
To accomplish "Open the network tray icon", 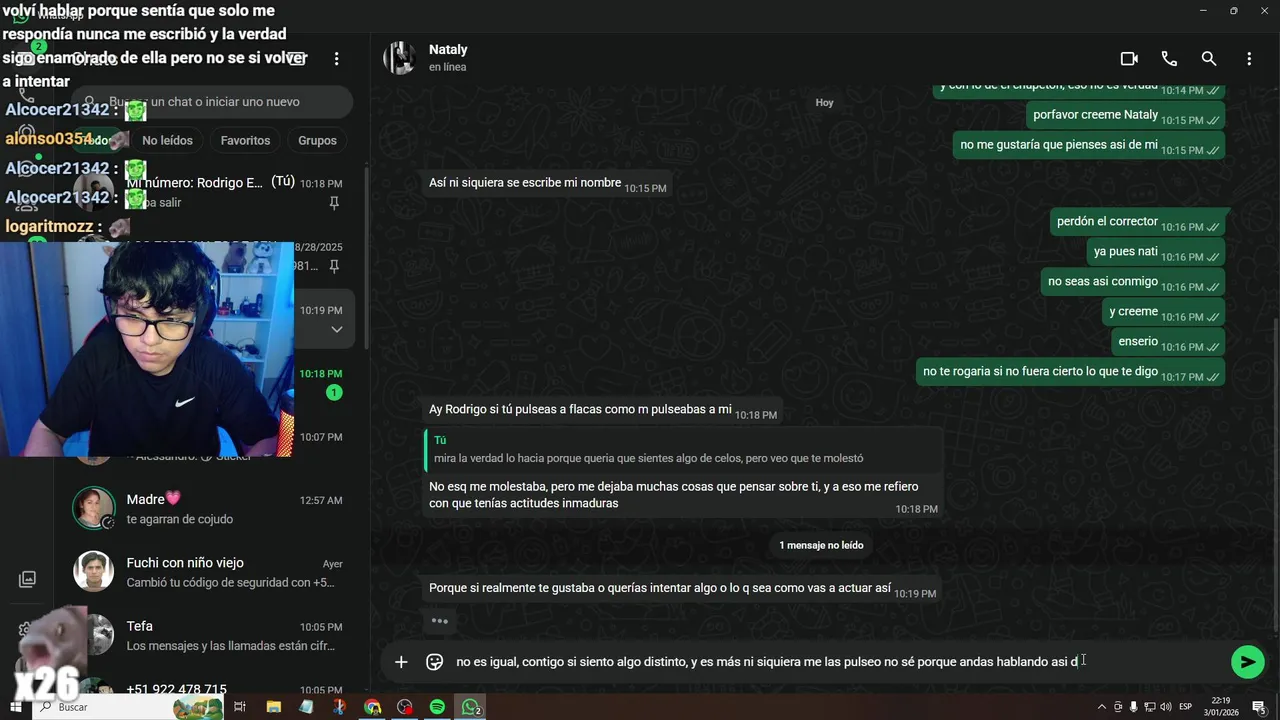I will [1149, 707].
